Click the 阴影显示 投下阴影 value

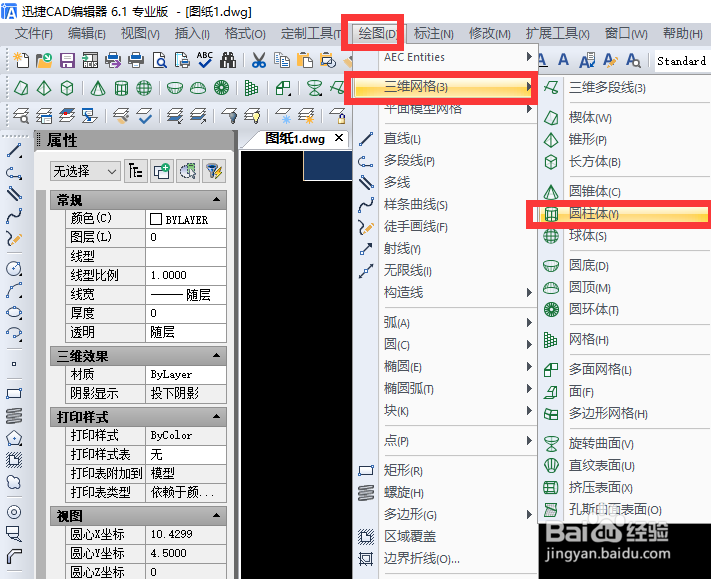(186, 393)
